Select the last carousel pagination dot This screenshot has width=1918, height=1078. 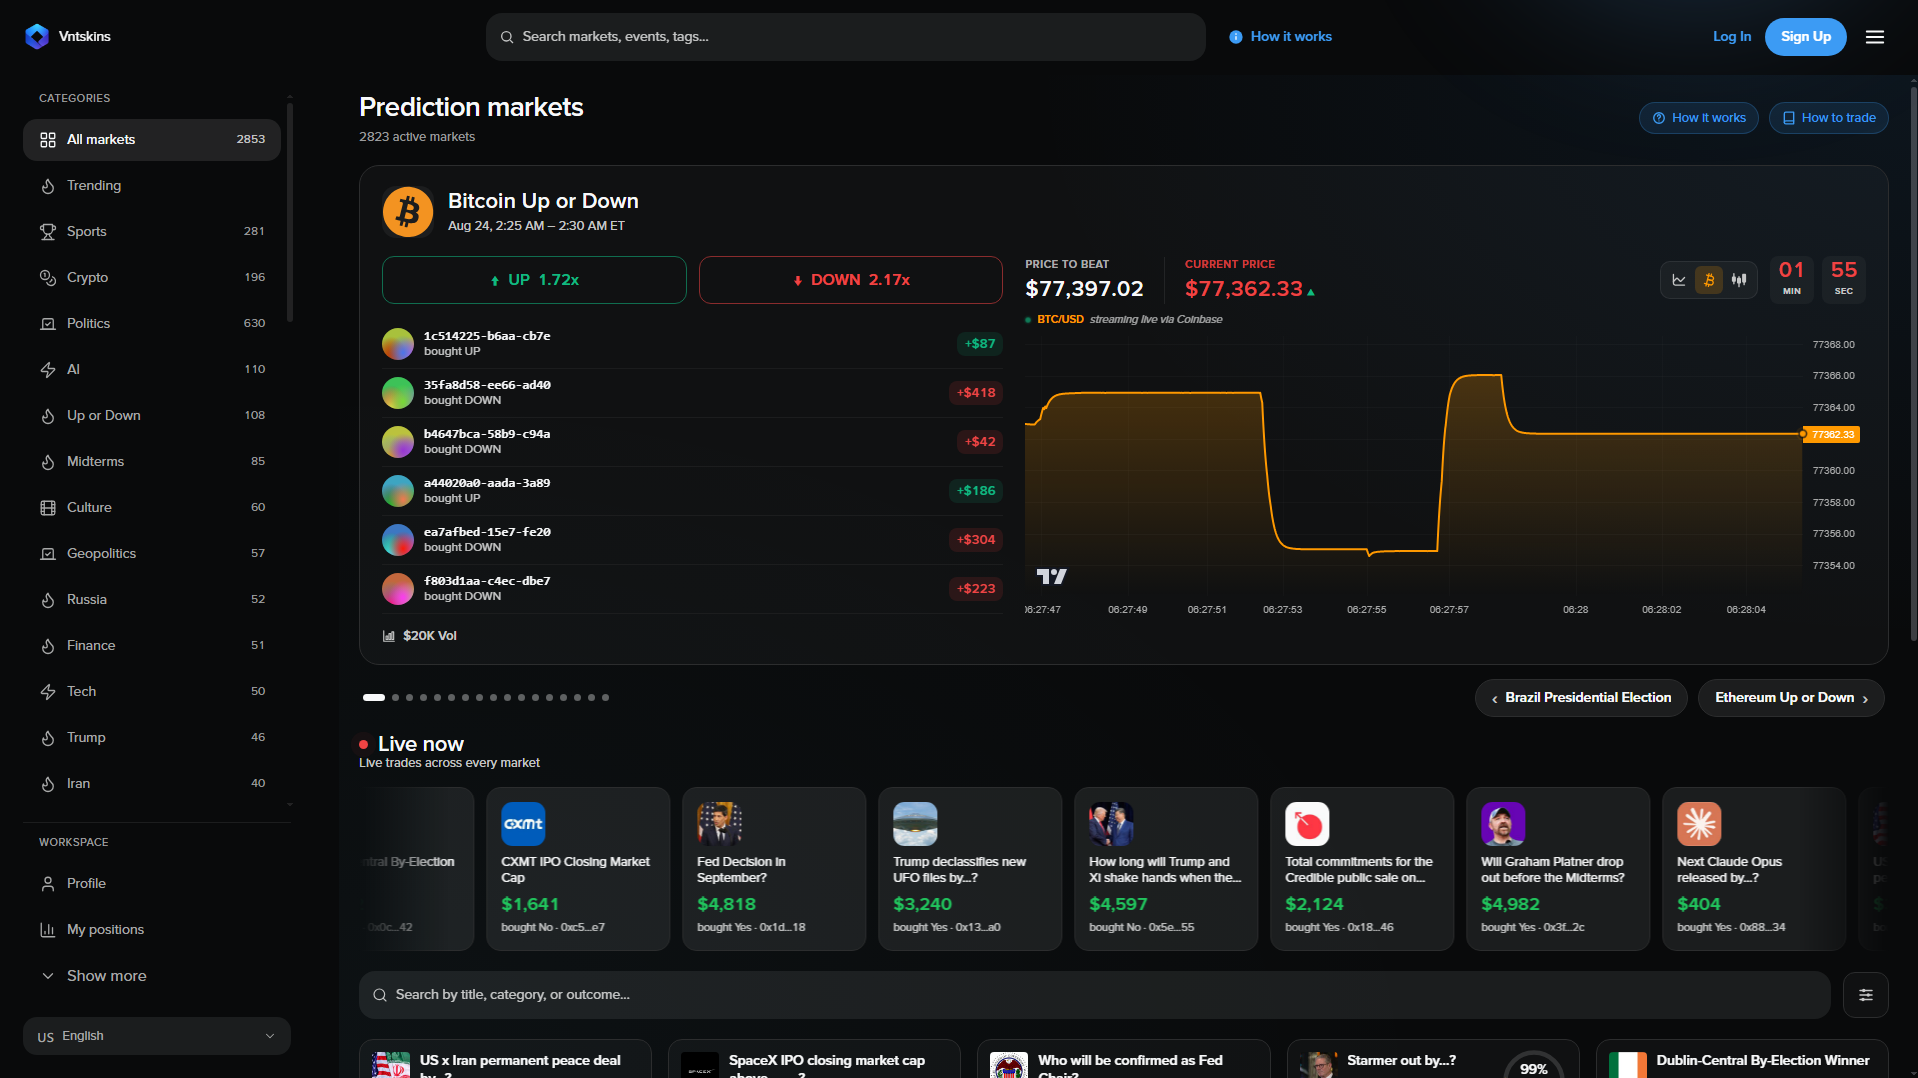point(606,698)
